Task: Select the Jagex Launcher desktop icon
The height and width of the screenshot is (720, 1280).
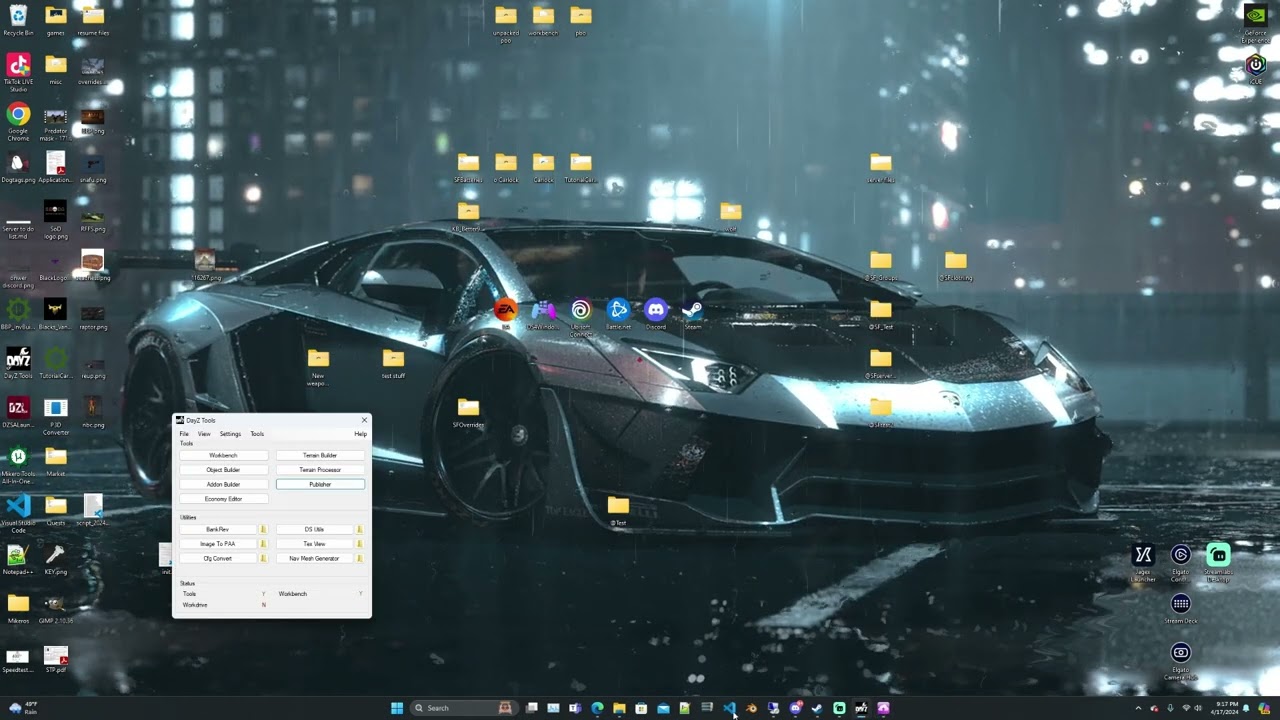Action: point(1143,561)
